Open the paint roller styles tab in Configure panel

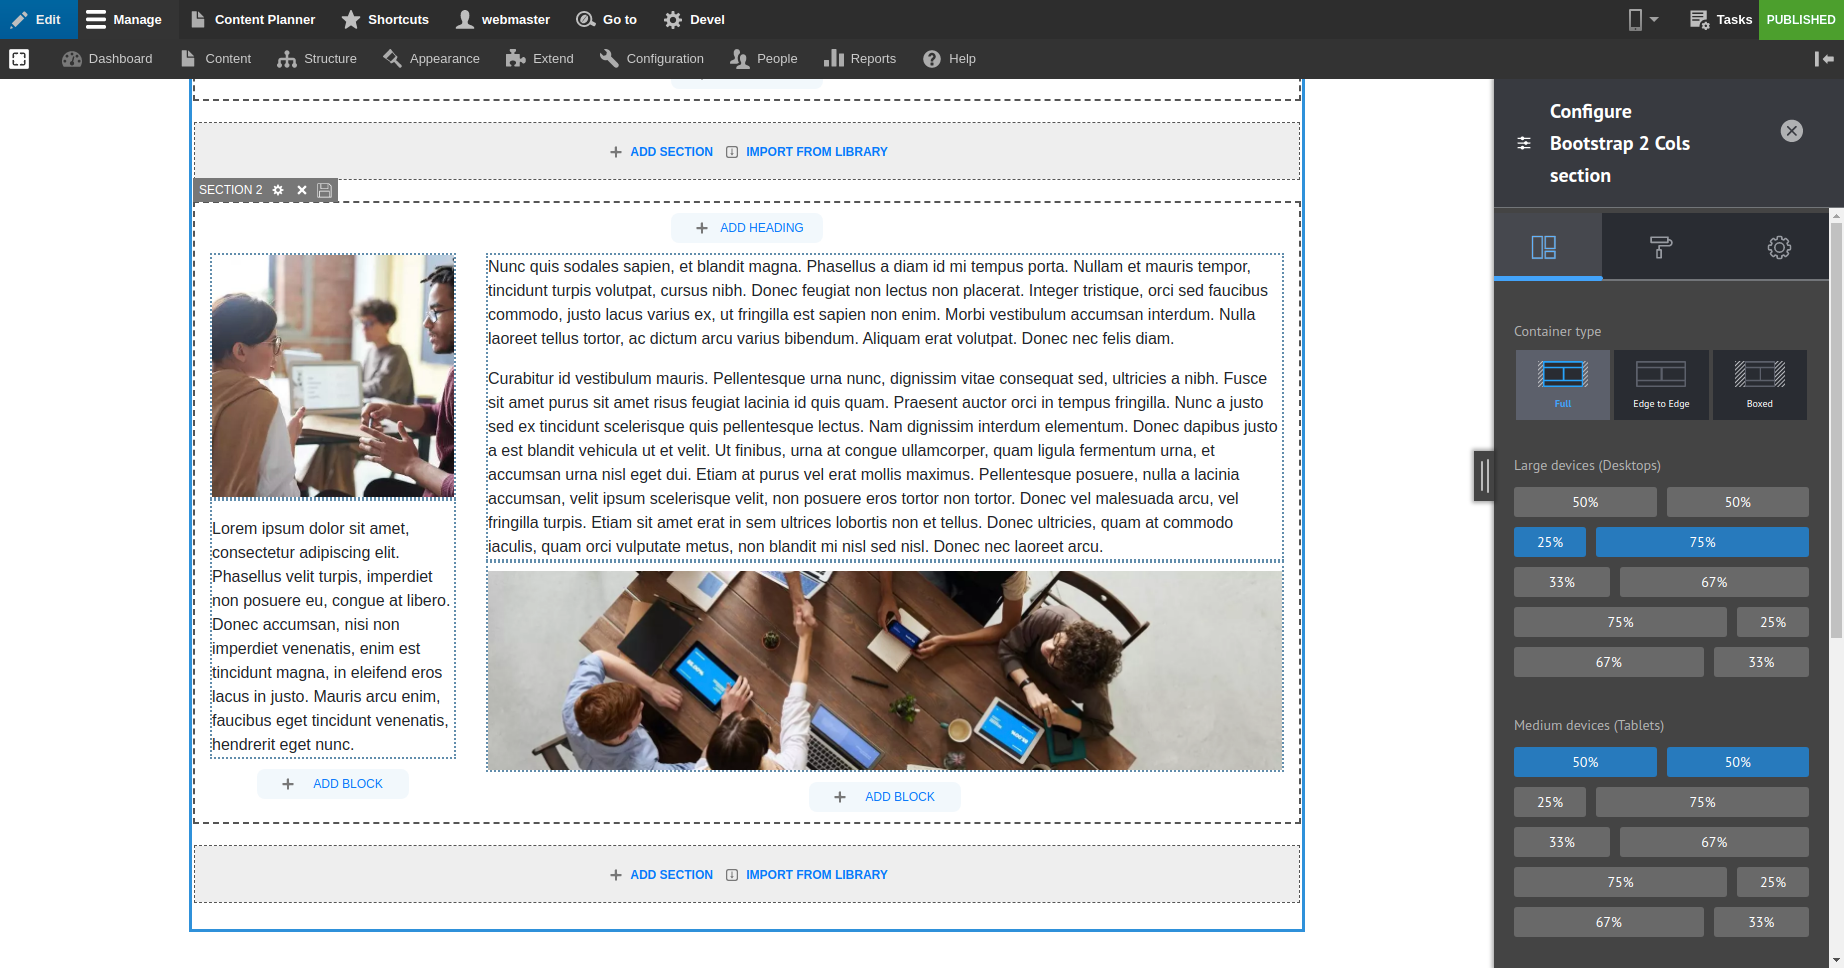(1660, 246)
